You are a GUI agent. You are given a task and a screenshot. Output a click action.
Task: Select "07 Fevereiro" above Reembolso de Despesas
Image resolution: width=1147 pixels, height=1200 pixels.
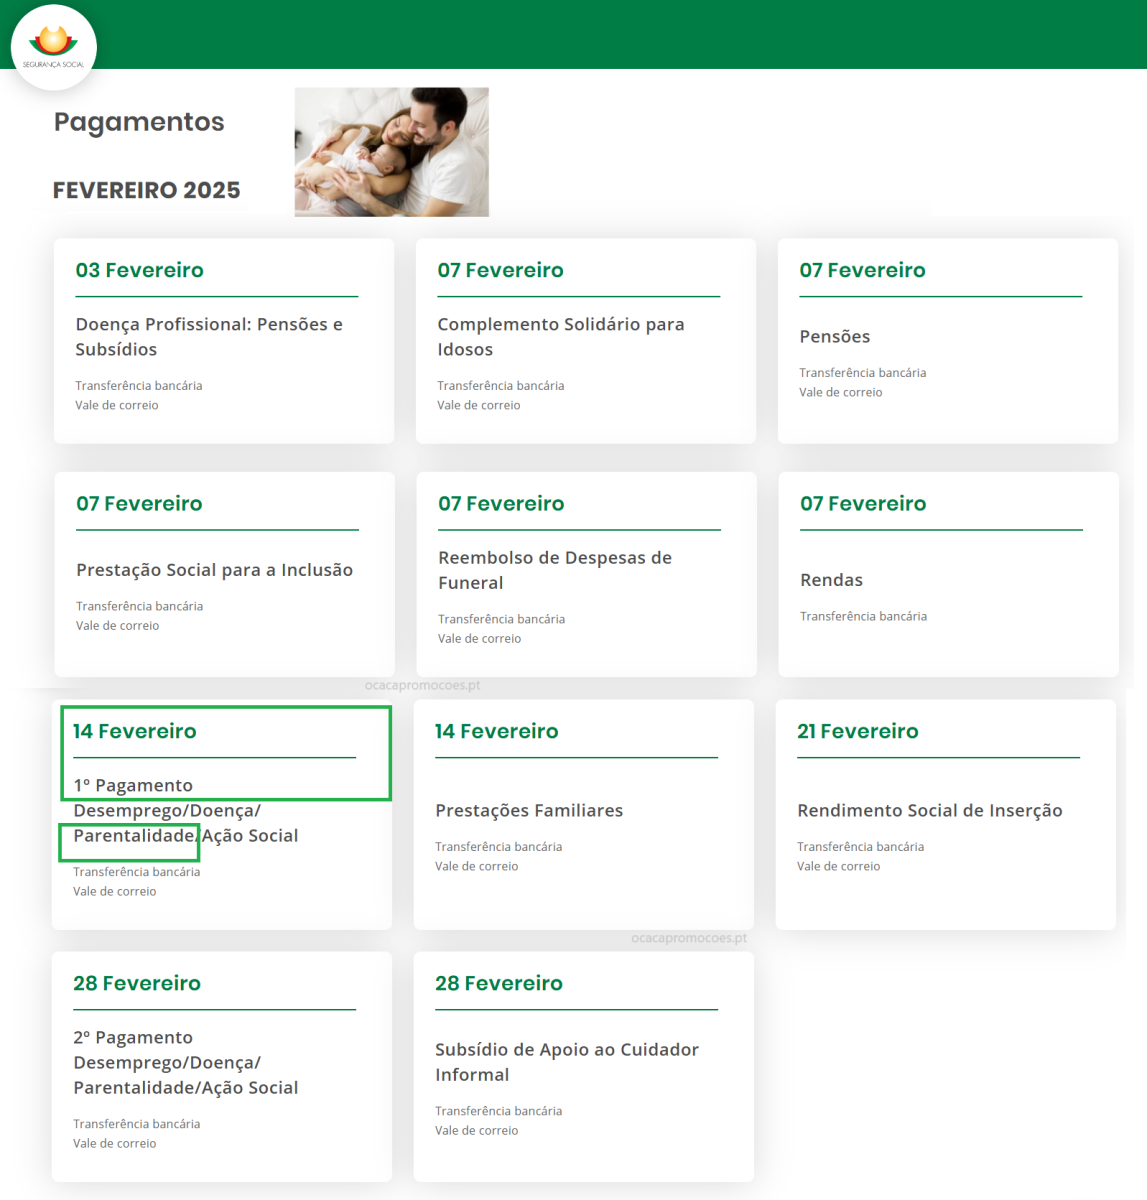502,504
